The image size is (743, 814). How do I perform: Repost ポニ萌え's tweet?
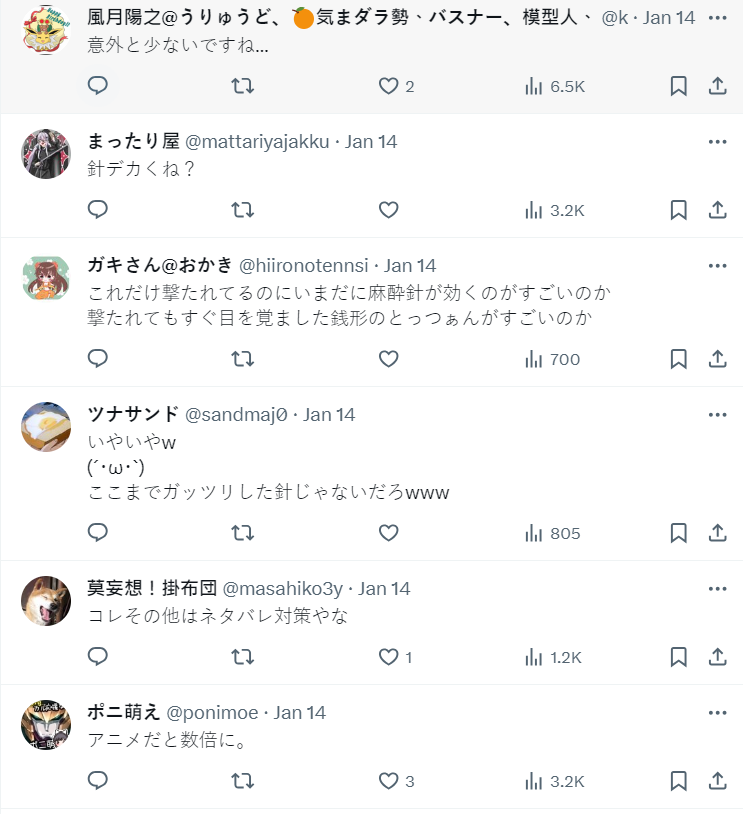(243, 781)
